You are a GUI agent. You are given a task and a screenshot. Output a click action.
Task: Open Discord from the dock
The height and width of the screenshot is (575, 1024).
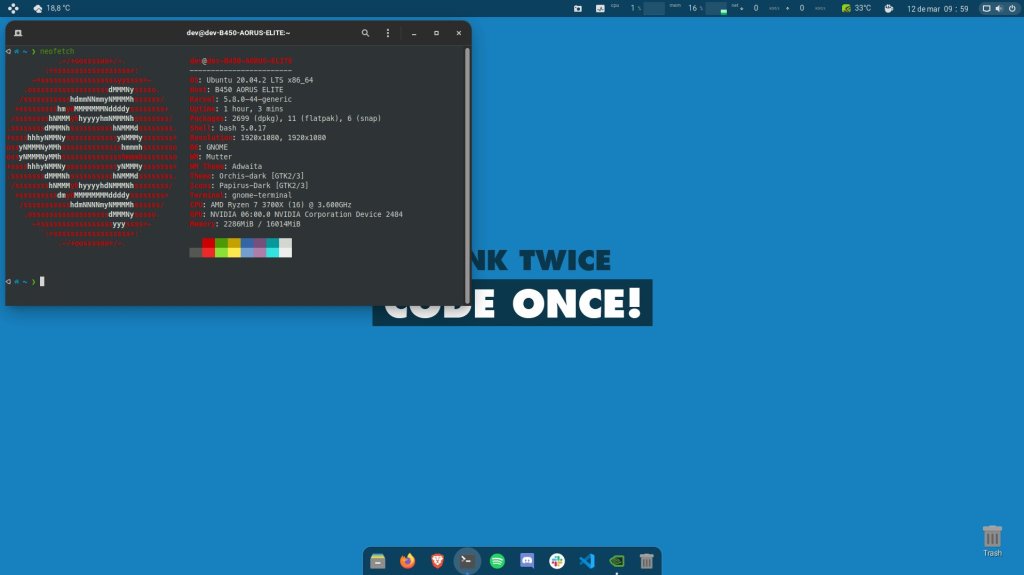tap(527, 561)
